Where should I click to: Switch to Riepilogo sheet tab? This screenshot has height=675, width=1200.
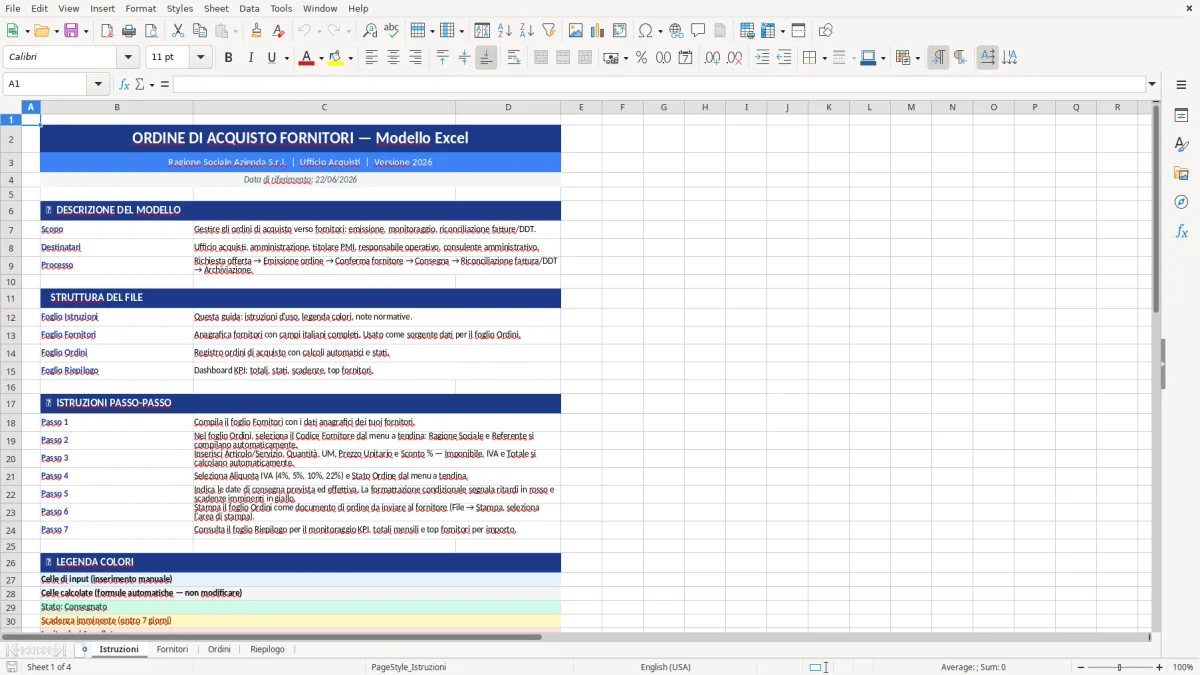267,649
